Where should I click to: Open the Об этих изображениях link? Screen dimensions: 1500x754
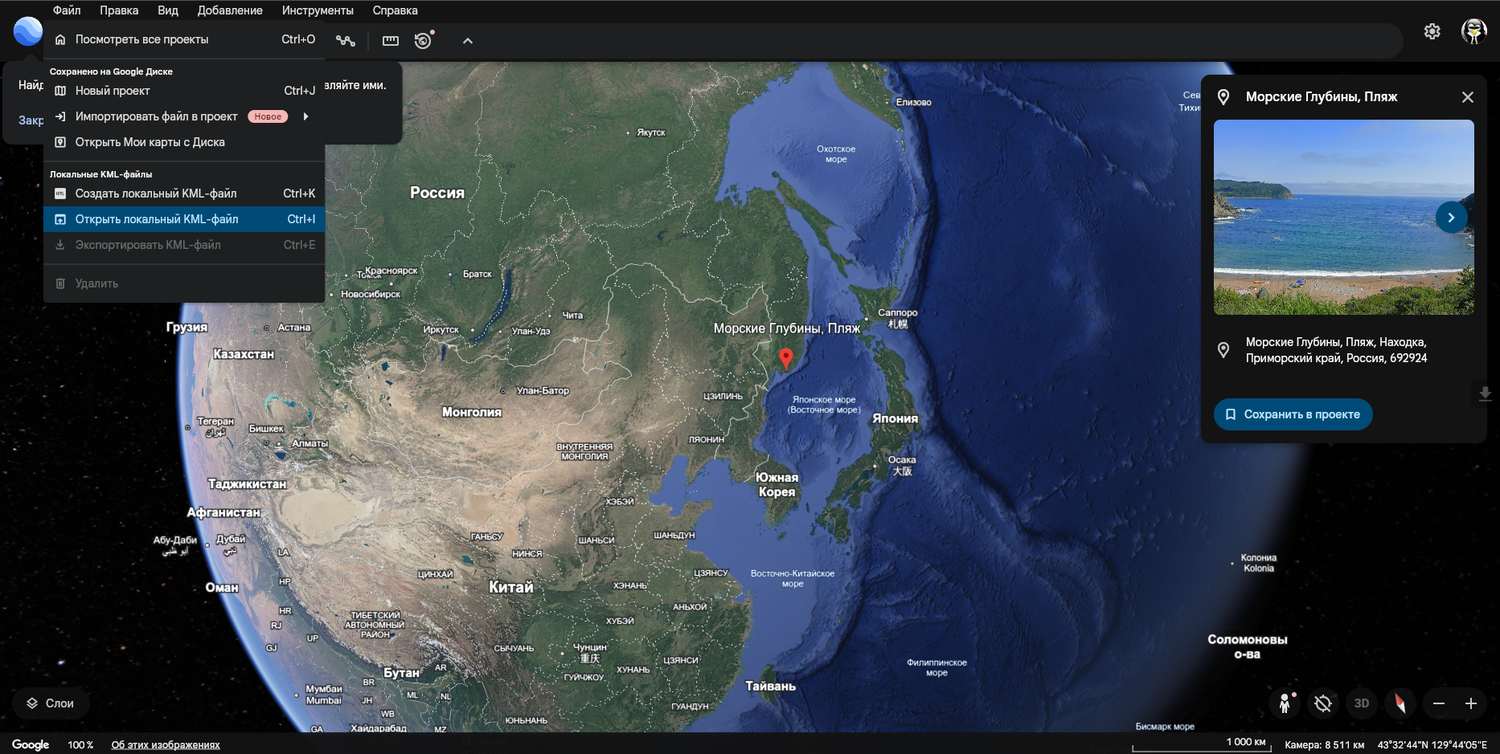(165, 745)
